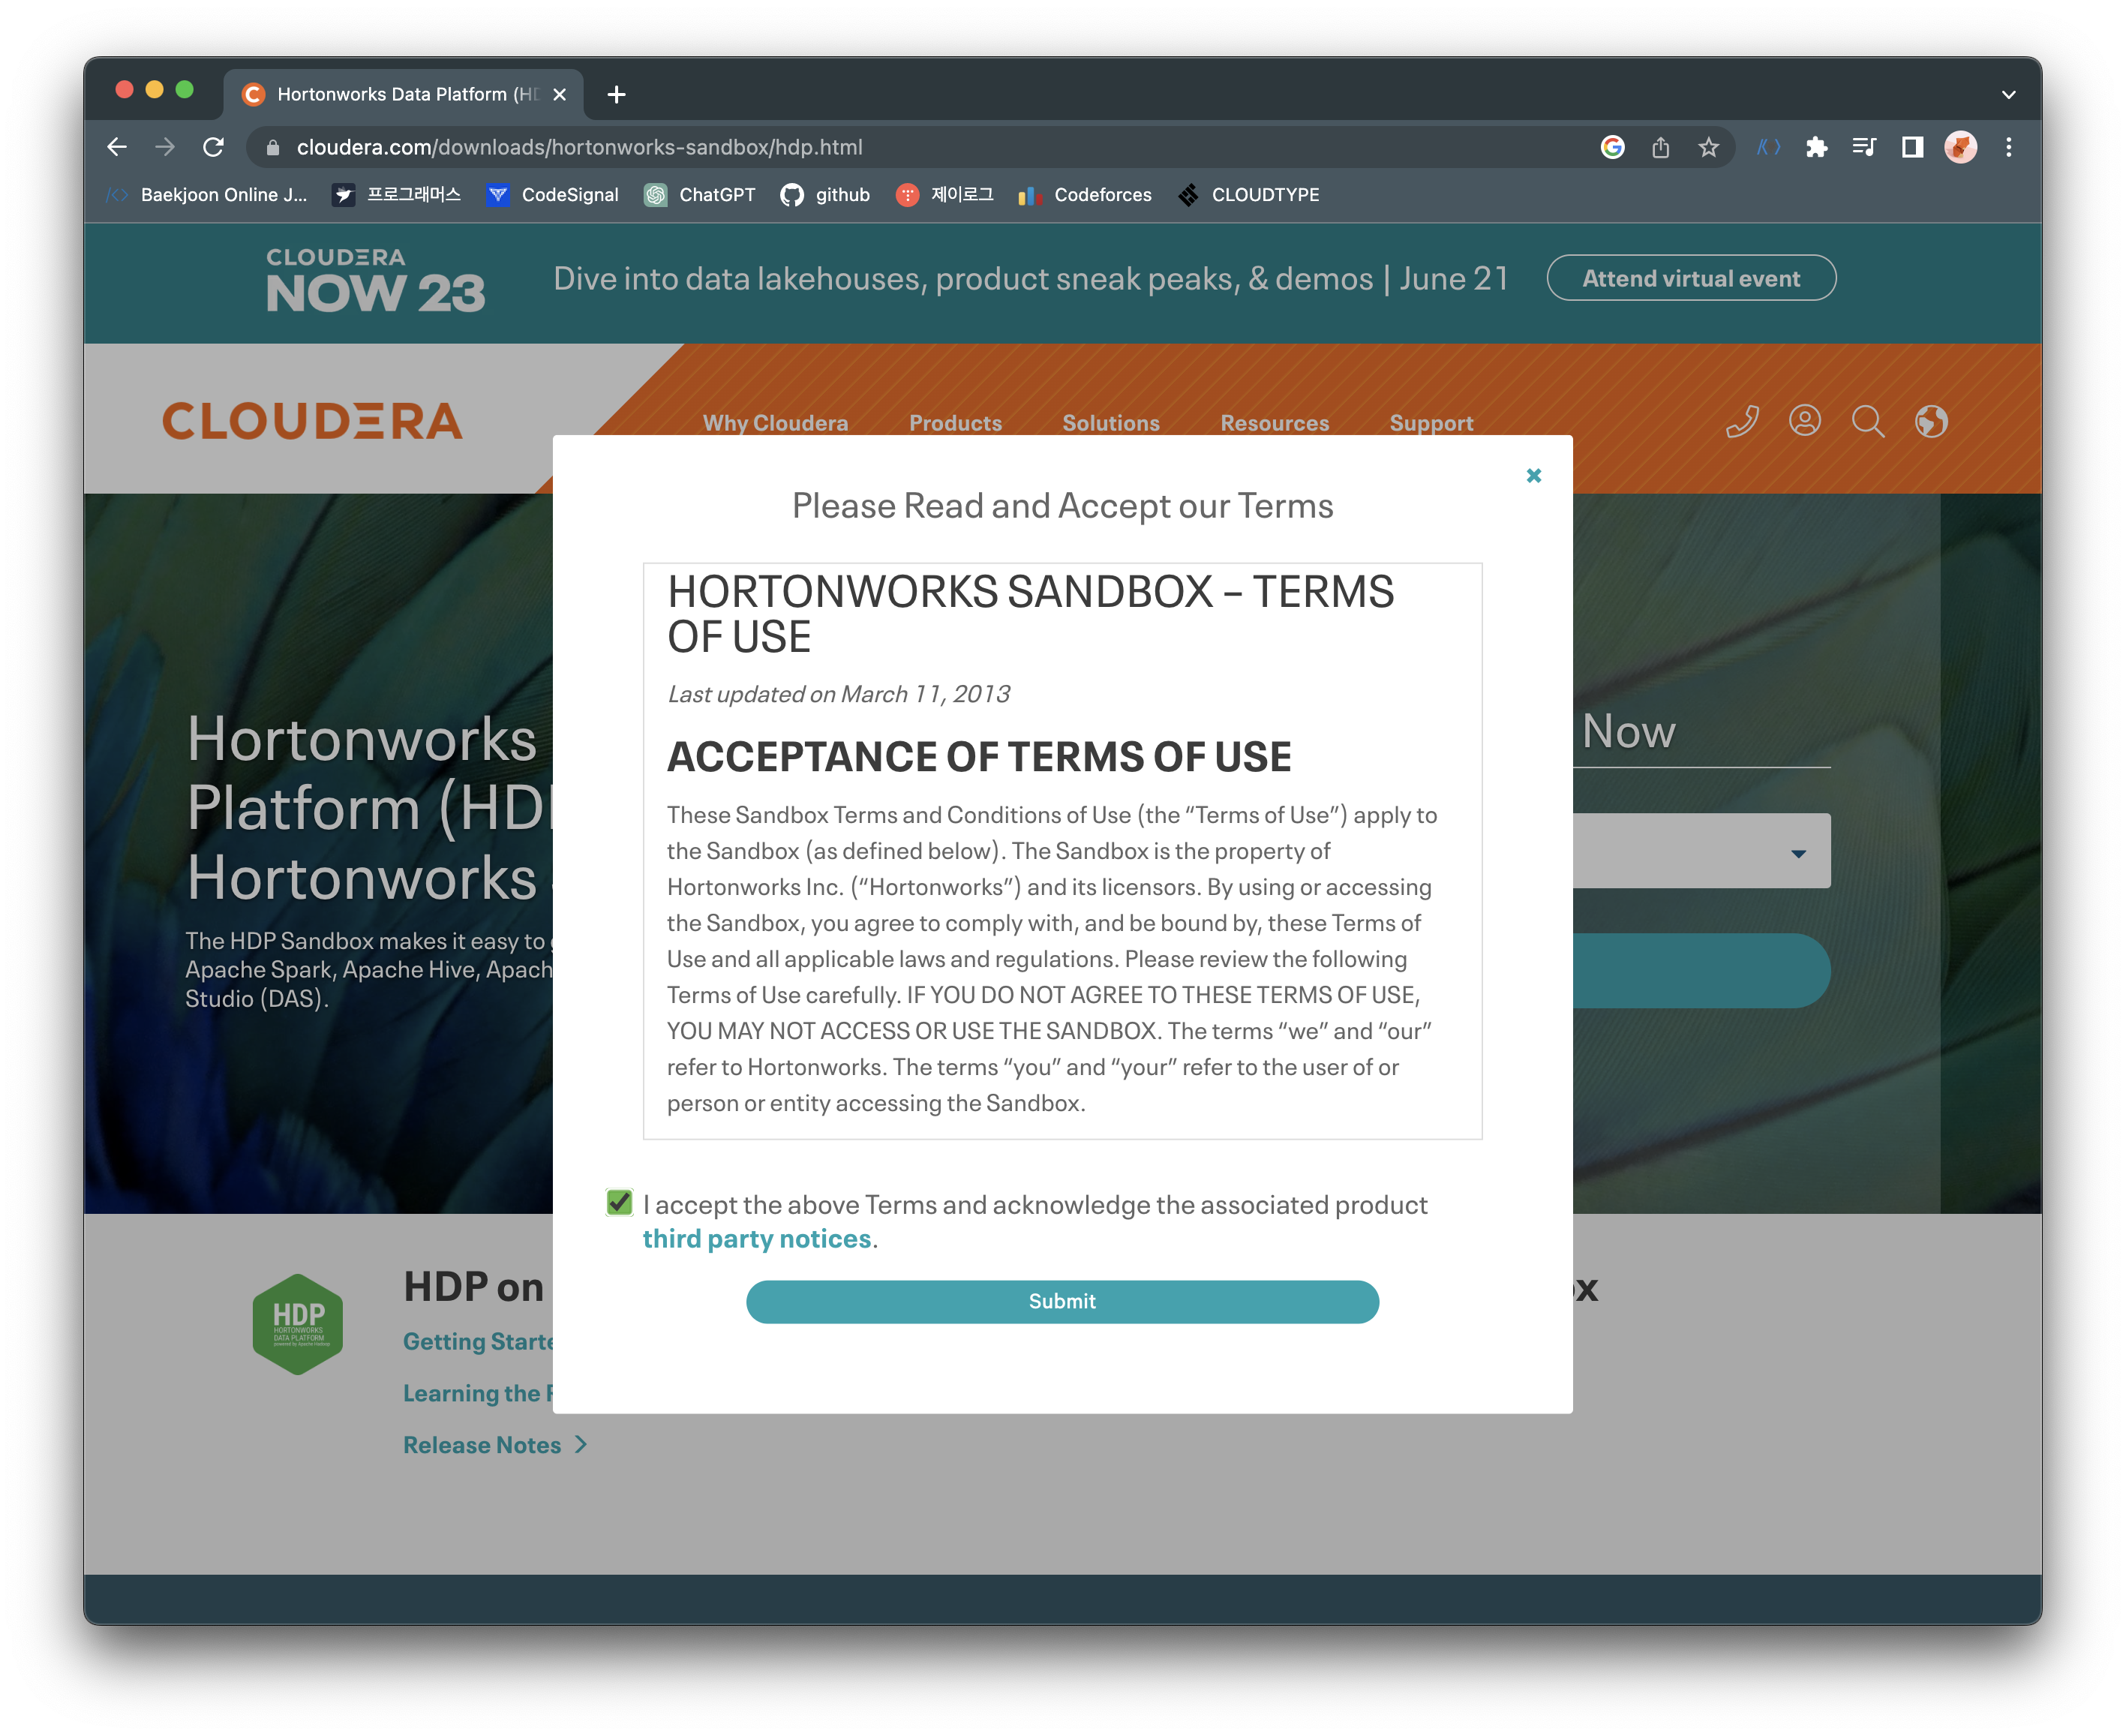Open the Baekjoon Online Judge bookmark
Viewport: 2126px width, 1736px height.
[207, 195]
